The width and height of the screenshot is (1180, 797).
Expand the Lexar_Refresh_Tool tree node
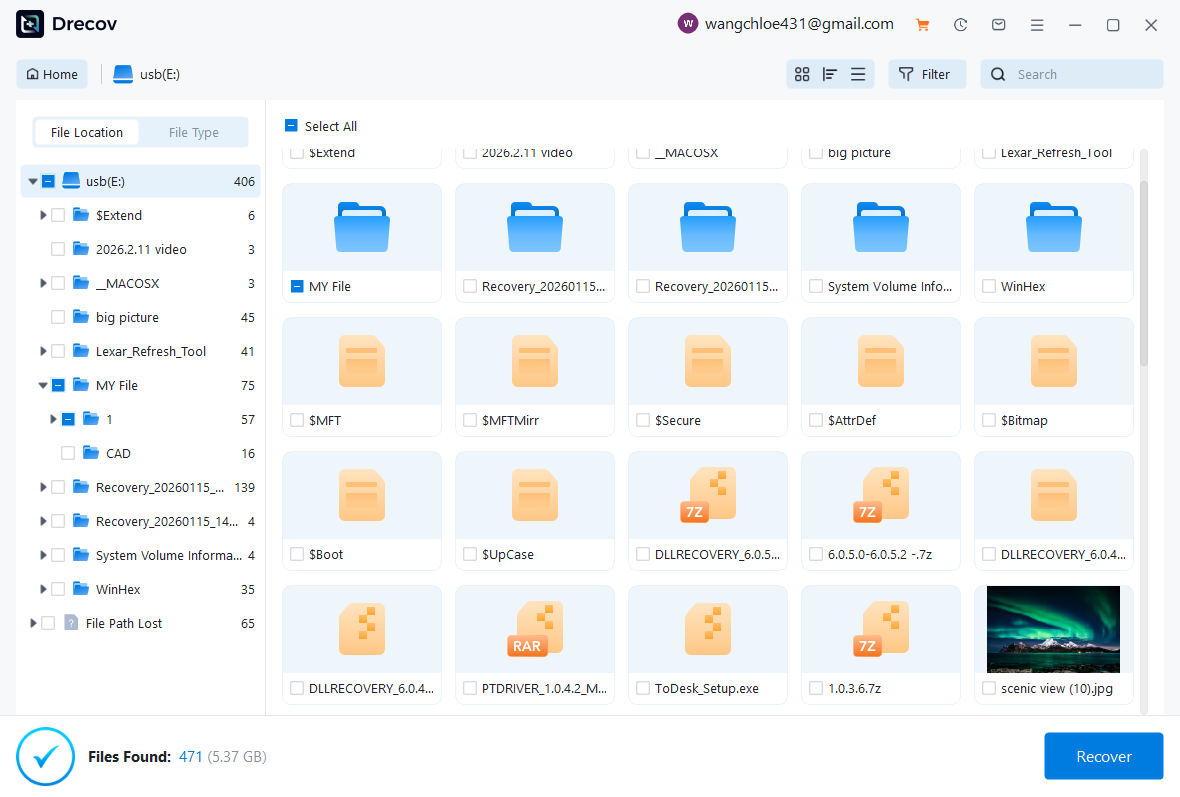click(43, 351)
